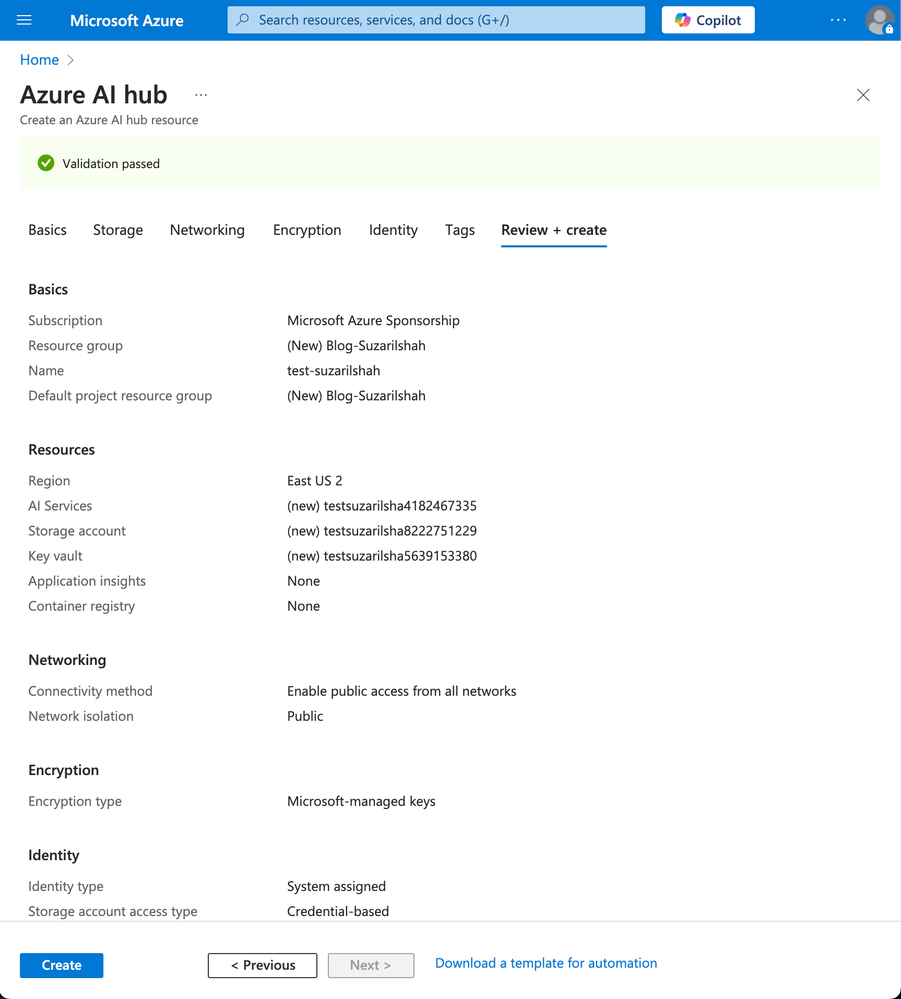Image resolution: width=901 pixels, height=999 pixels.
Task: Select the Name value 'test-suzarilshah'
Action: pyautogui.click(x=333, y=371)
